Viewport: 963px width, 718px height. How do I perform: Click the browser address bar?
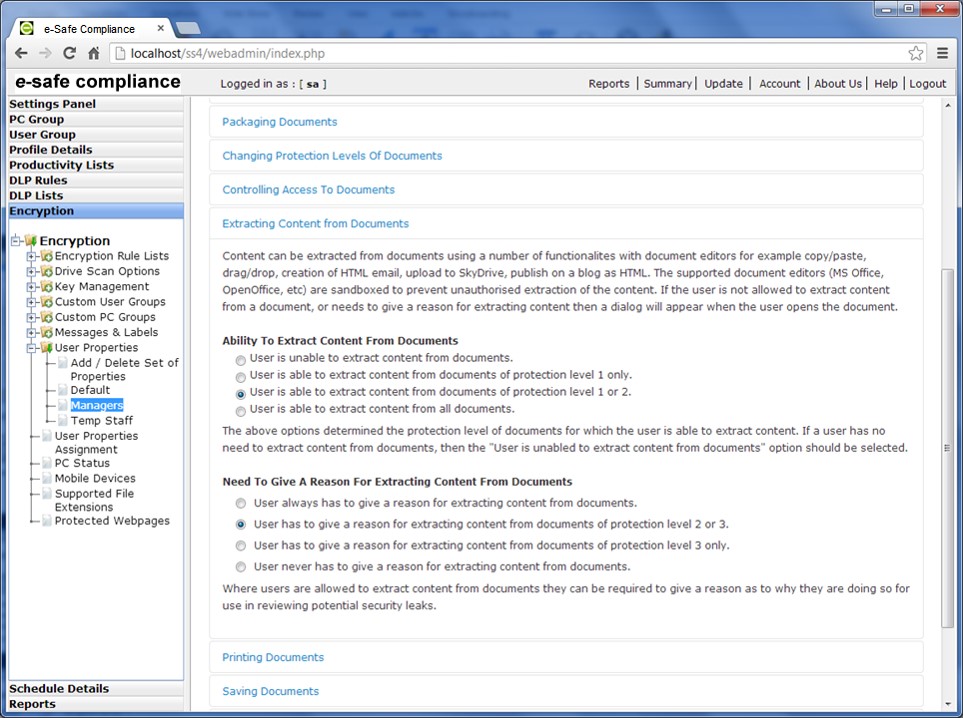(500, 53)
